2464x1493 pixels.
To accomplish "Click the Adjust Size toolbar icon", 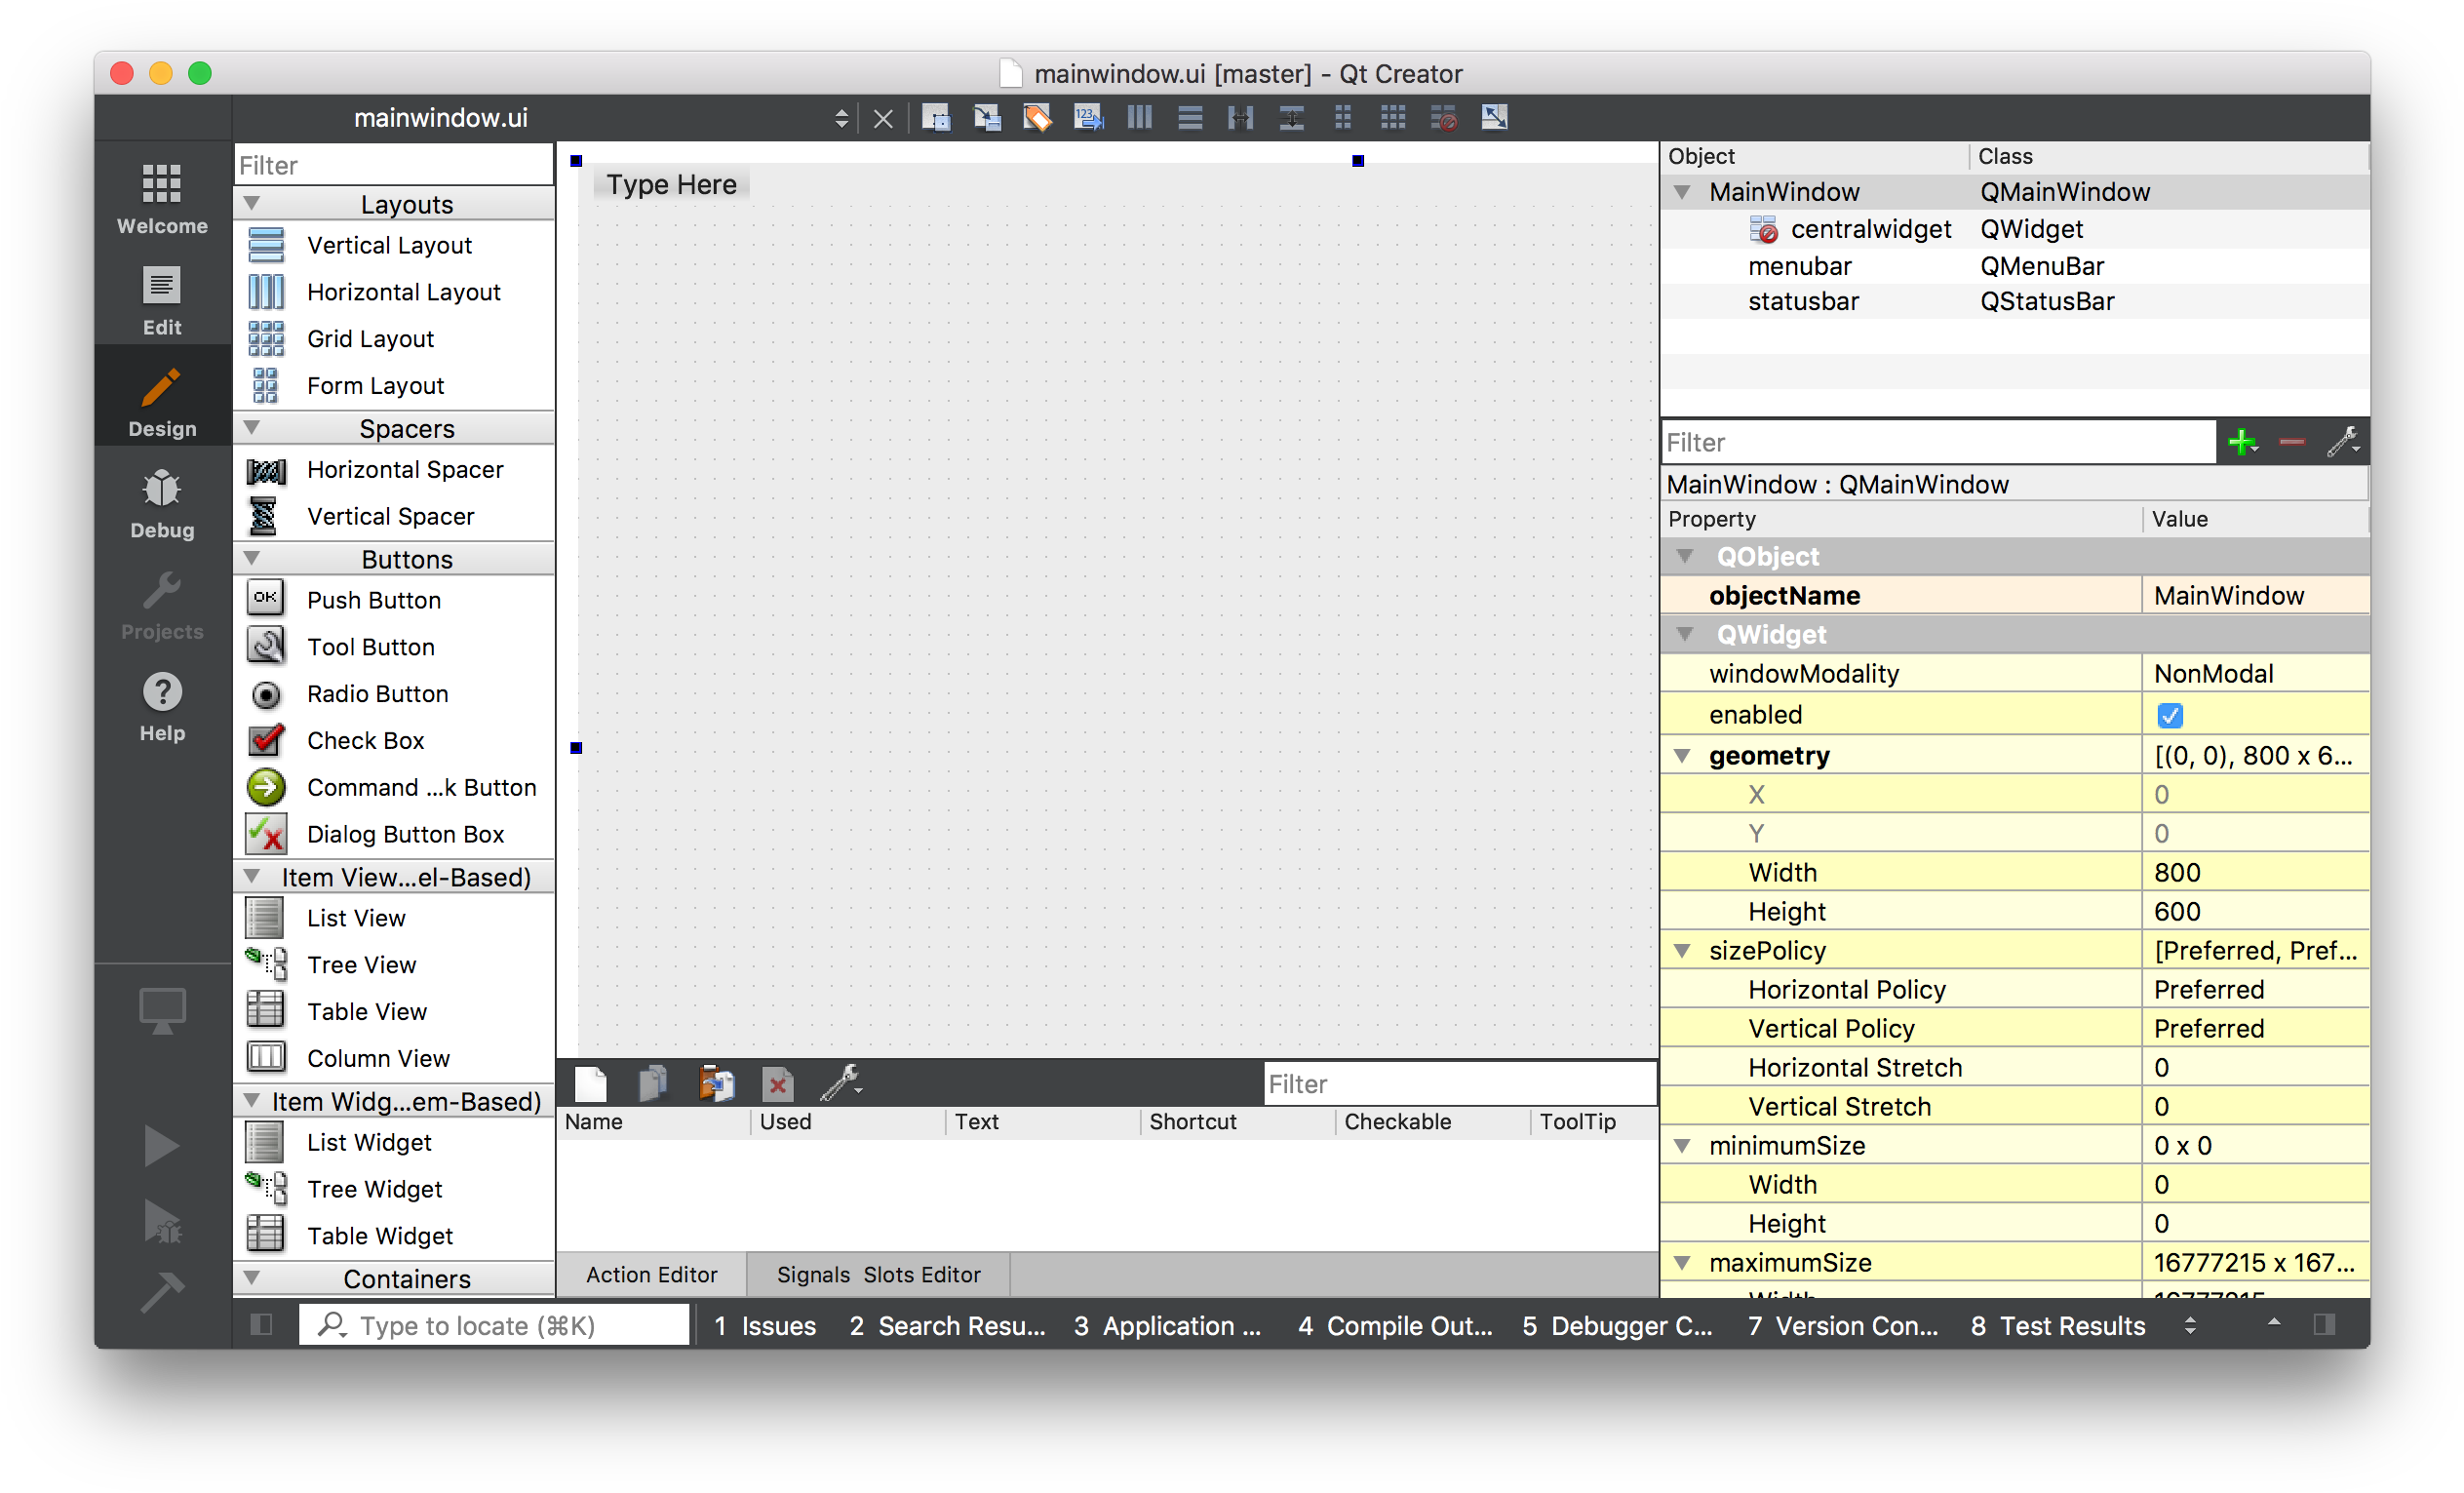I will coord(1494,117).
